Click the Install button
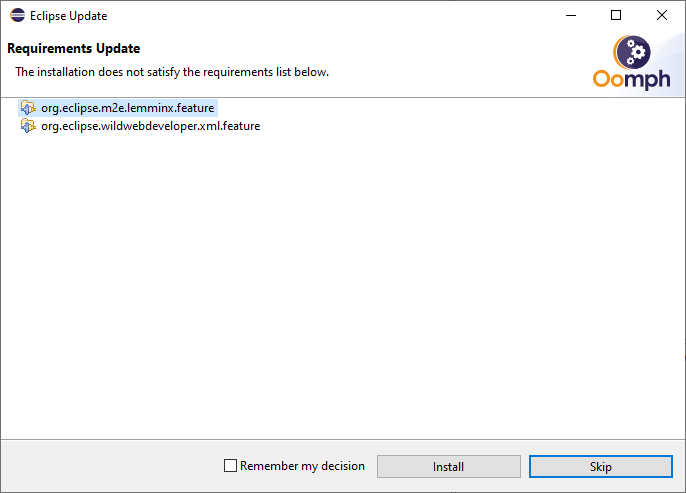The height and width of the screenshot is (493, 686). 448,467
